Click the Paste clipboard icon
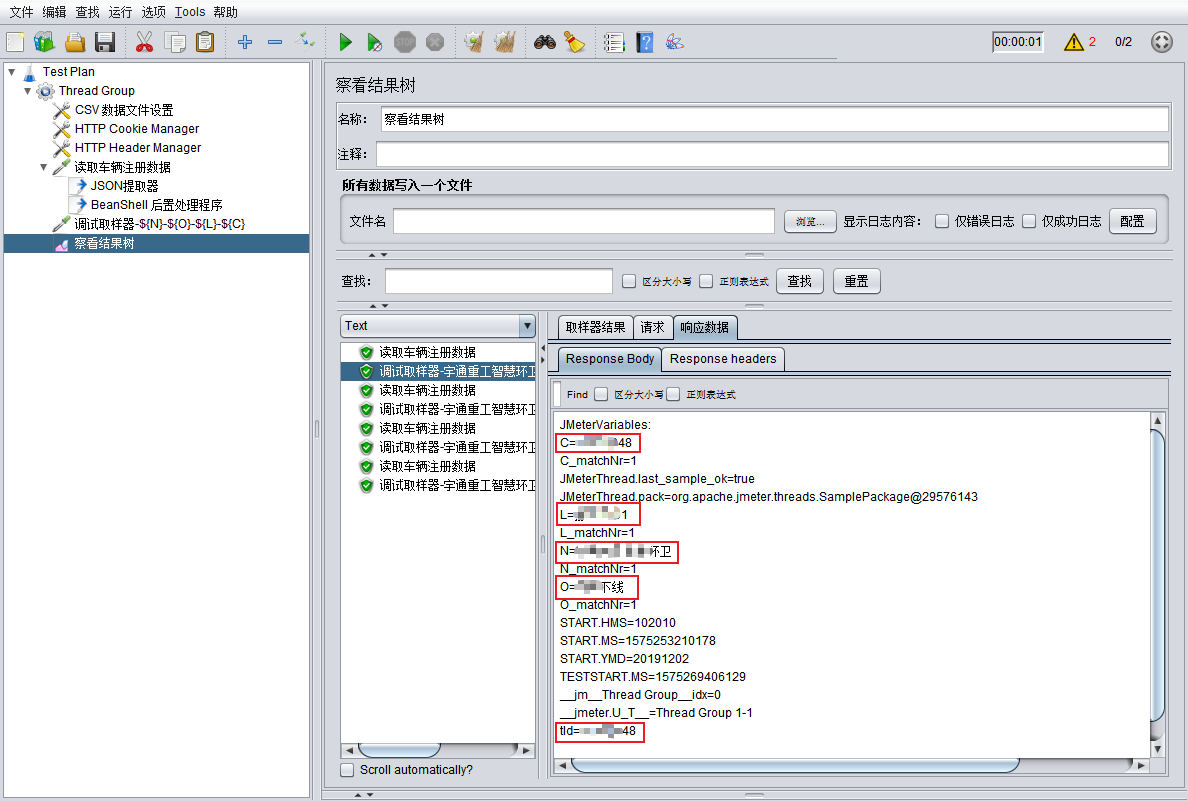 pyautogui.click(x=205, y=42)
